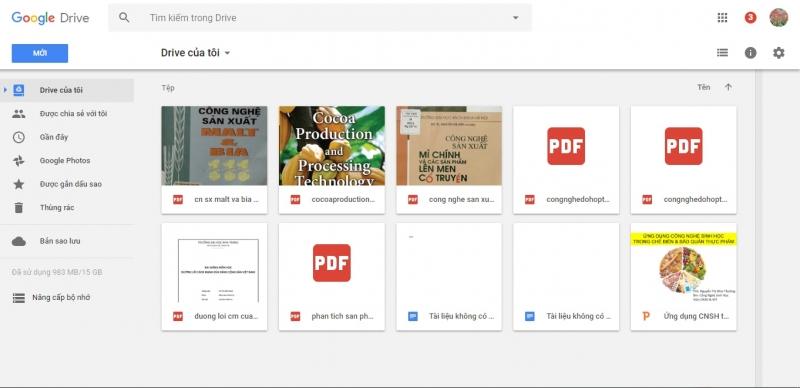Click the 'cocoaproduction...' file name
Image resolution: width=800 pixels, height=388 pixels.
343,200
